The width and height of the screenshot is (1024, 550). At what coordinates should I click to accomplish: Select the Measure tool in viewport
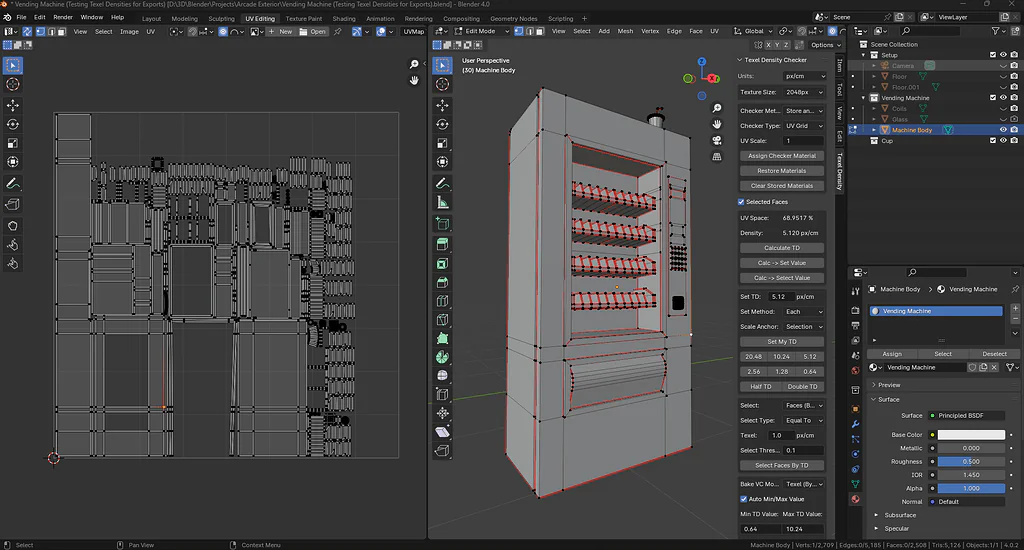coord(442,202)
